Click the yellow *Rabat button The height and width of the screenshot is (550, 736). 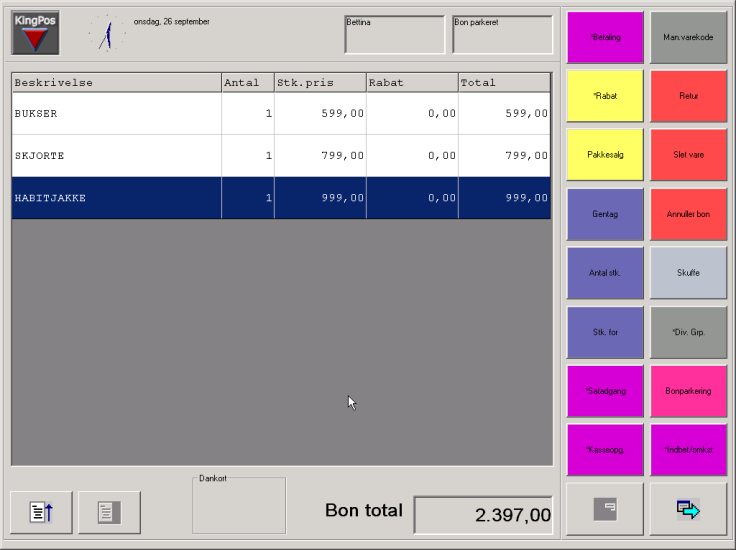pyautogui.click(x=605, y=96)
